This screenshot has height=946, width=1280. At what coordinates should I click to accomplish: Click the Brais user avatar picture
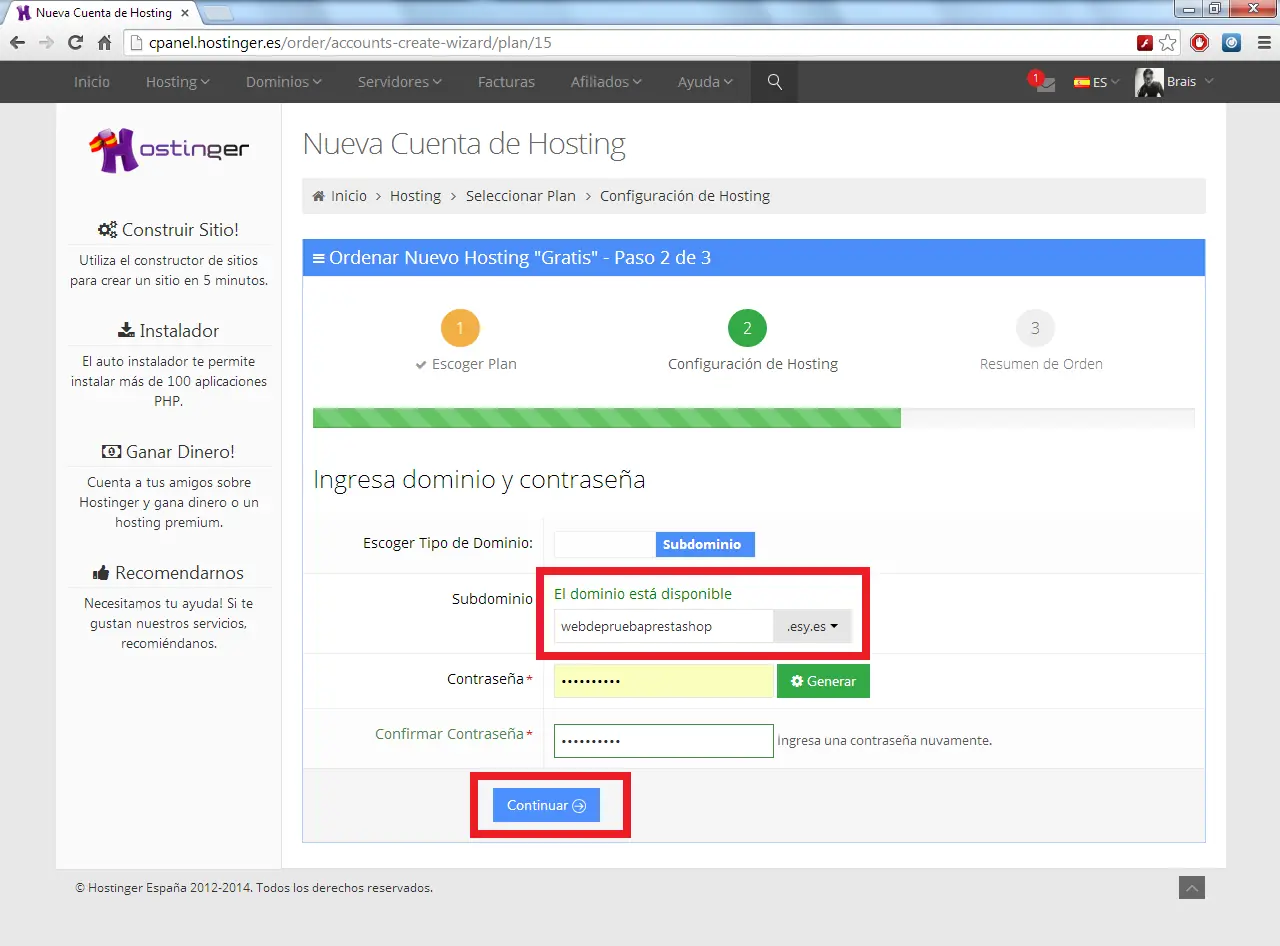tap(1149, 82)
